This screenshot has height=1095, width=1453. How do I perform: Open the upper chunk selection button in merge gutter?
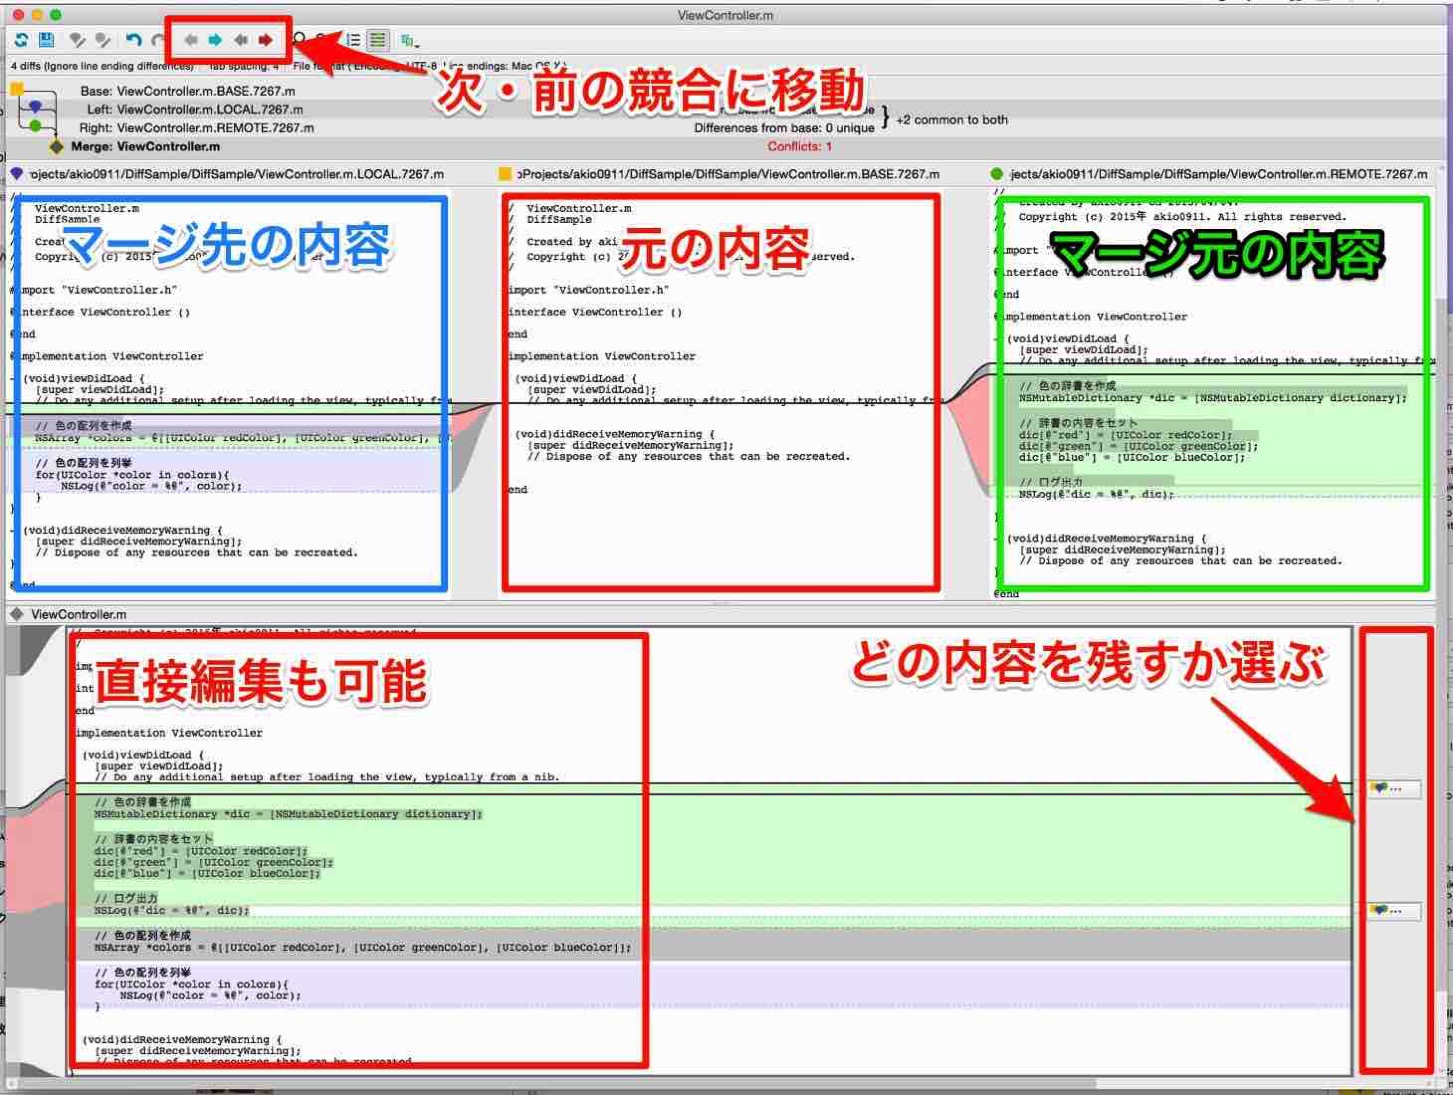coord(1394,789)
